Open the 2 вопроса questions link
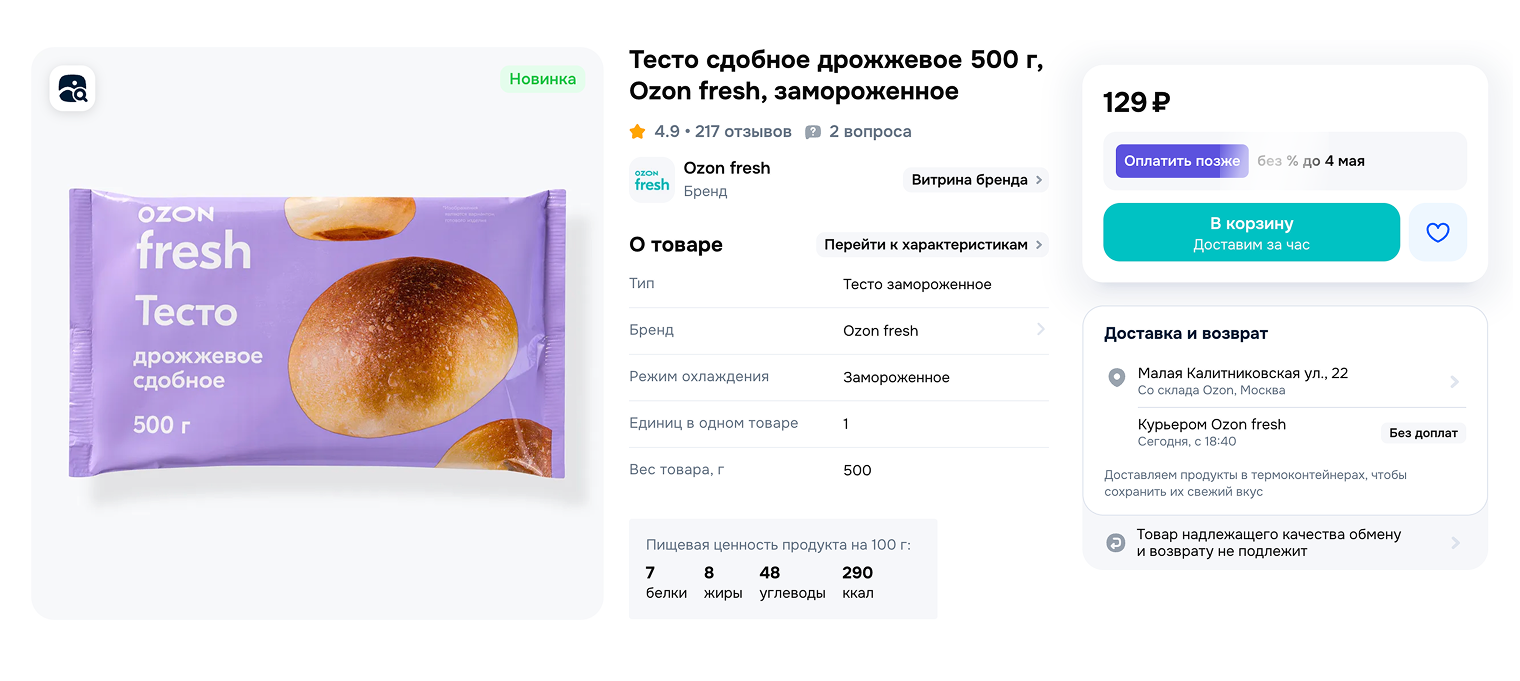Viewport: 1520px width, 681px height. click(870, 132)
